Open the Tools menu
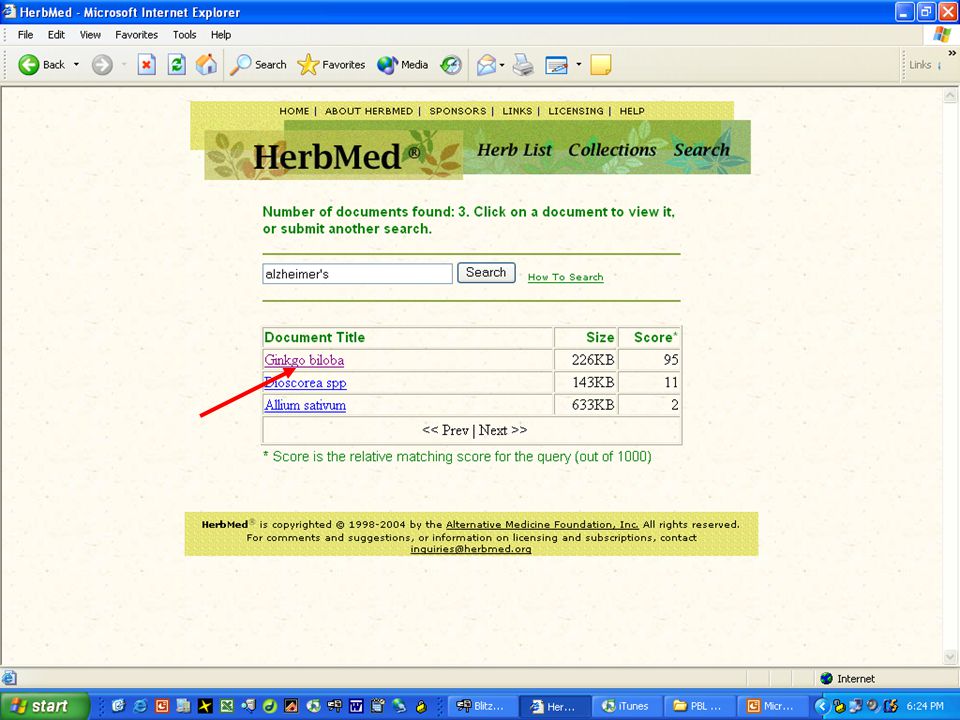This screenshot has height=720, width=960. point(184,35)
